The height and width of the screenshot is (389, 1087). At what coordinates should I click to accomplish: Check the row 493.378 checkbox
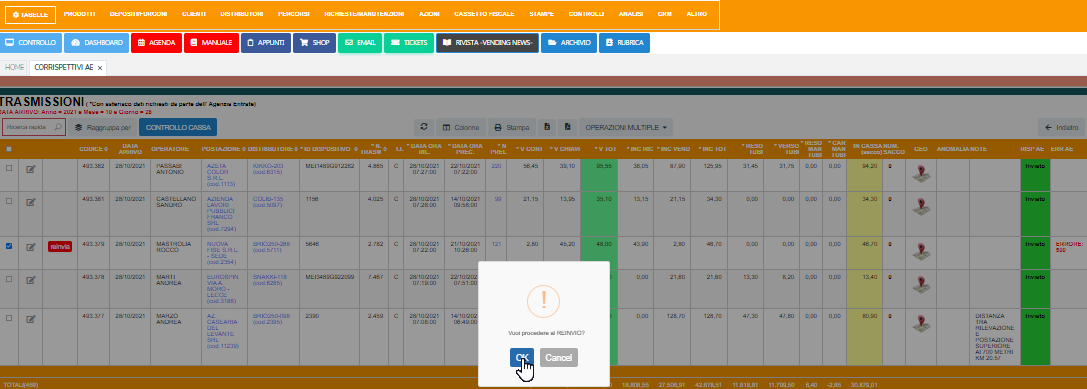(x=9, y=278)
